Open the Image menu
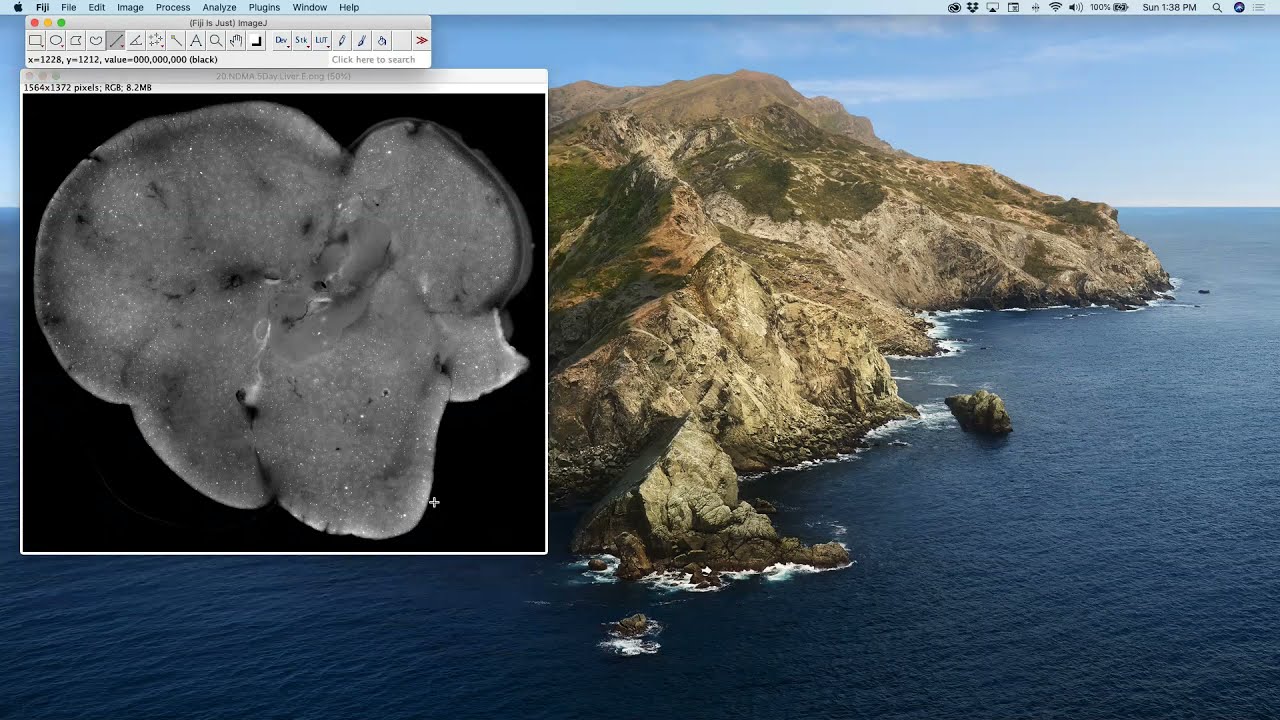The image size is (1280, 720). [x=131, y=7]
